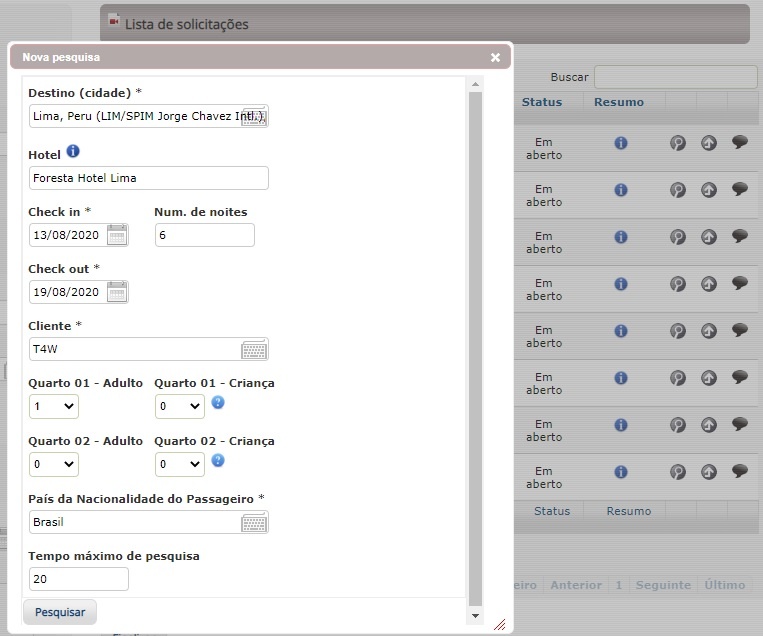
Task: Open the Check in calendar picker
Action: [117, 235]
